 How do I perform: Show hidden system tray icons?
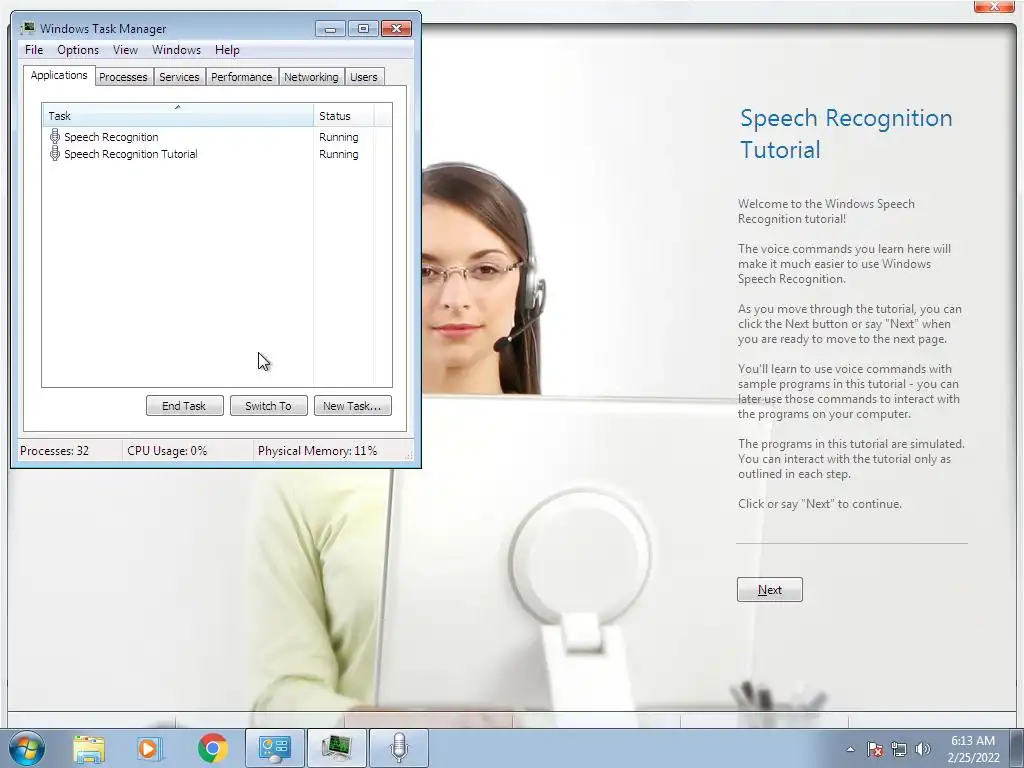pos(850,749)
